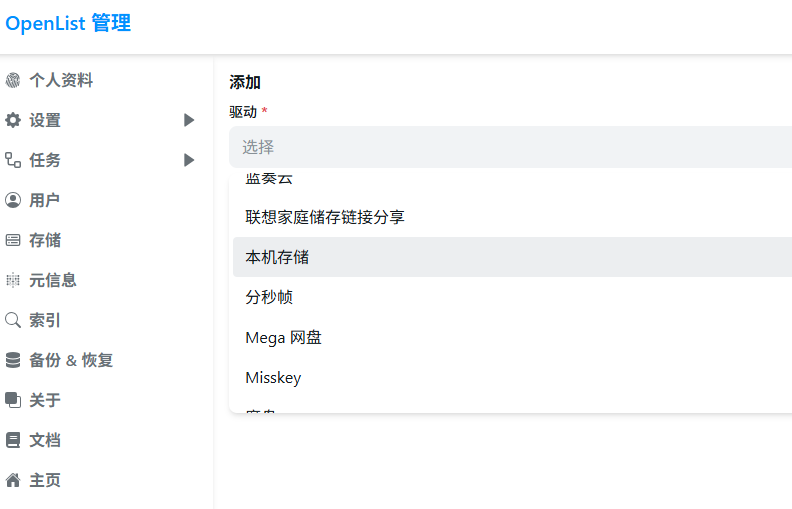Click the user icon beside 用户

click(13, 200)
